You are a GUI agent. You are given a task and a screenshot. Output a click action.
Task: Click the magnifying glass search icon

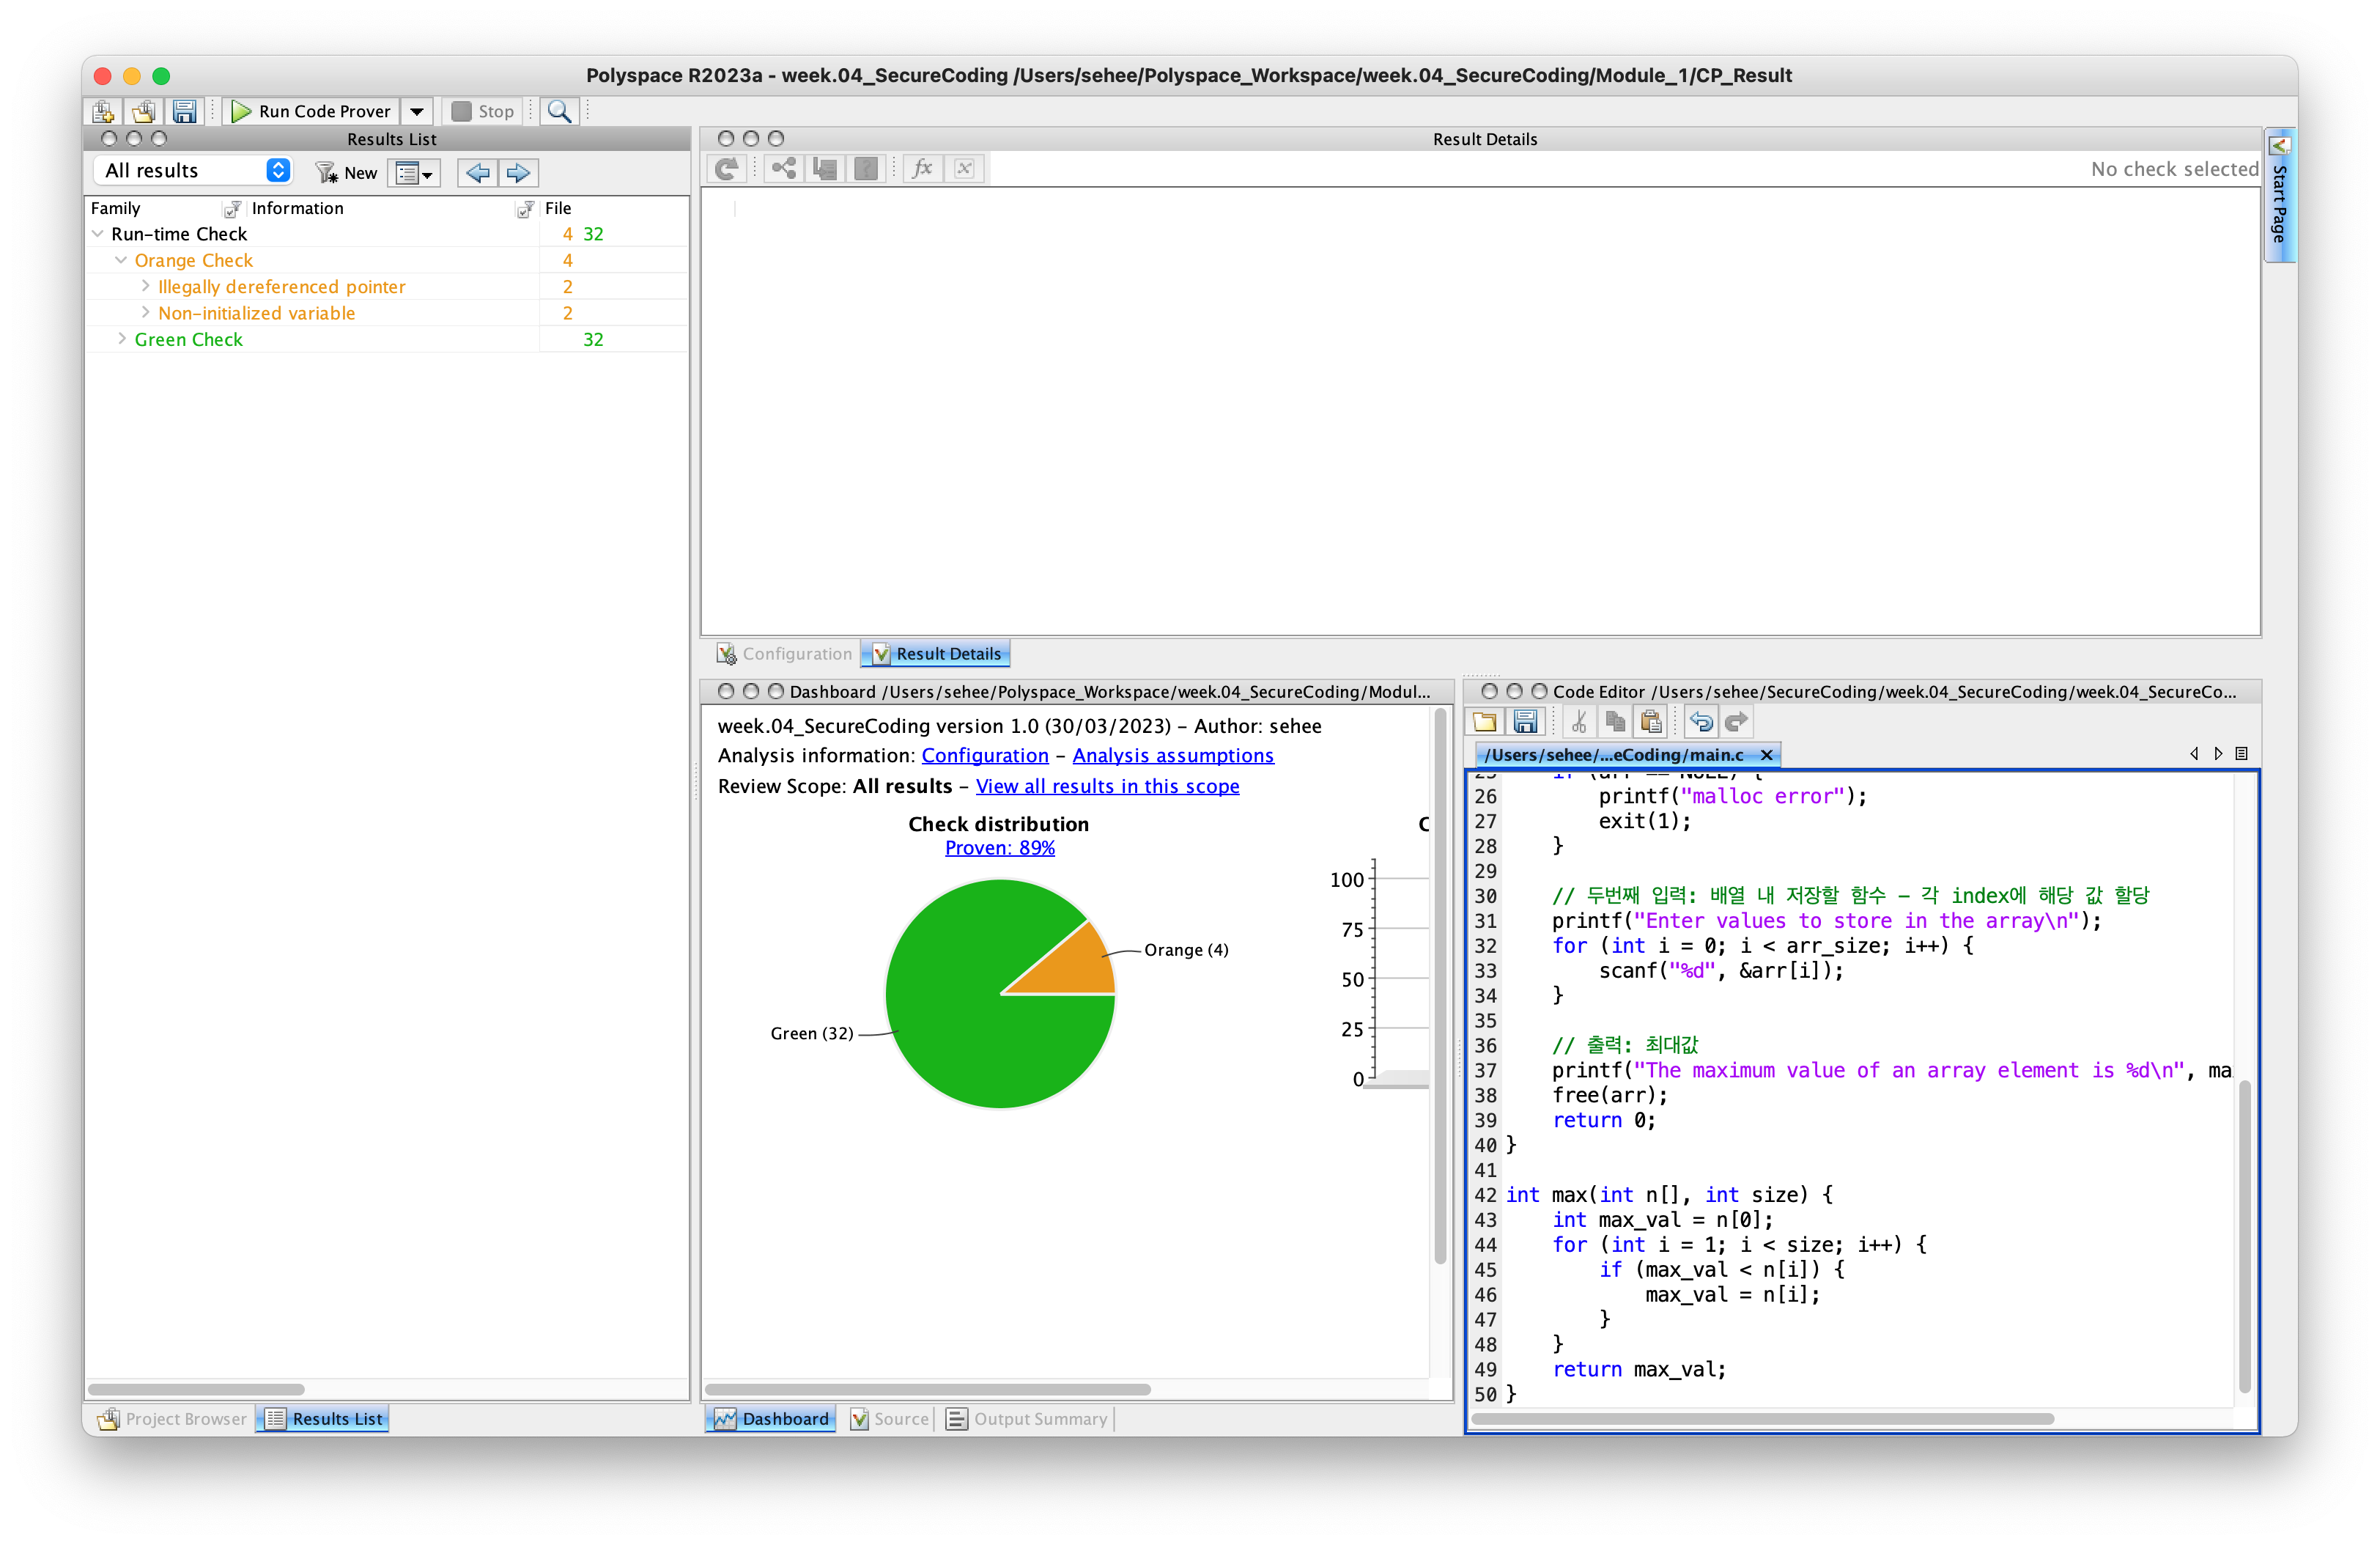click(x=559, y=111)
